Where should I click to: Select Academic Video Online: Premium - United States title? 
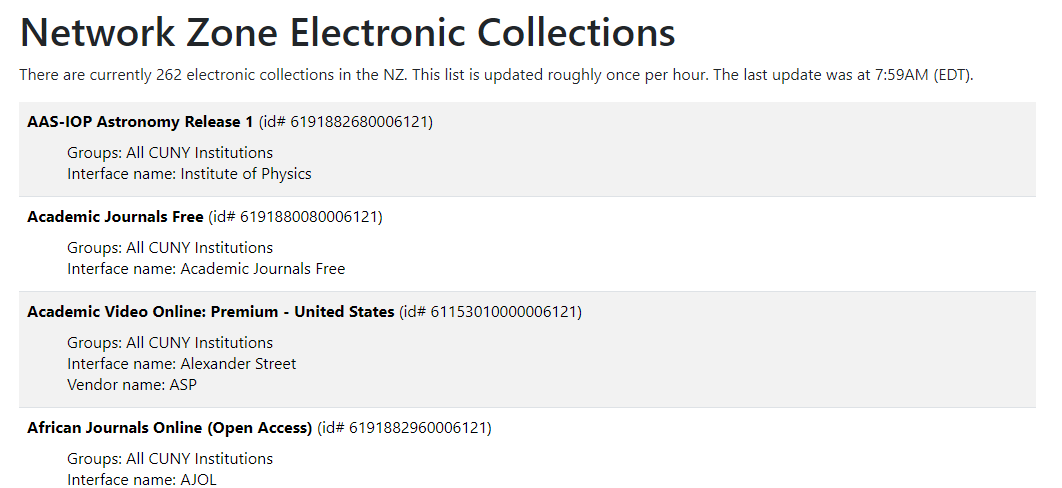point(210,312)
